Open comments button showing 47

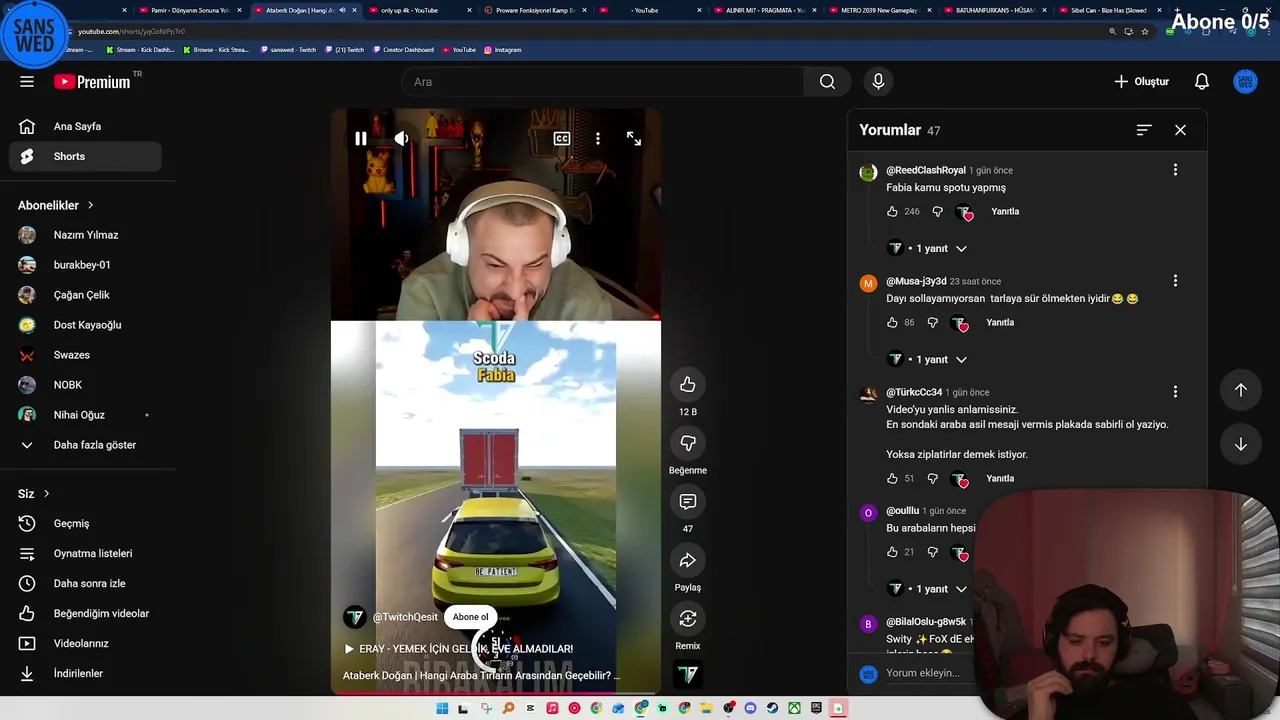[x=688, y=502]
